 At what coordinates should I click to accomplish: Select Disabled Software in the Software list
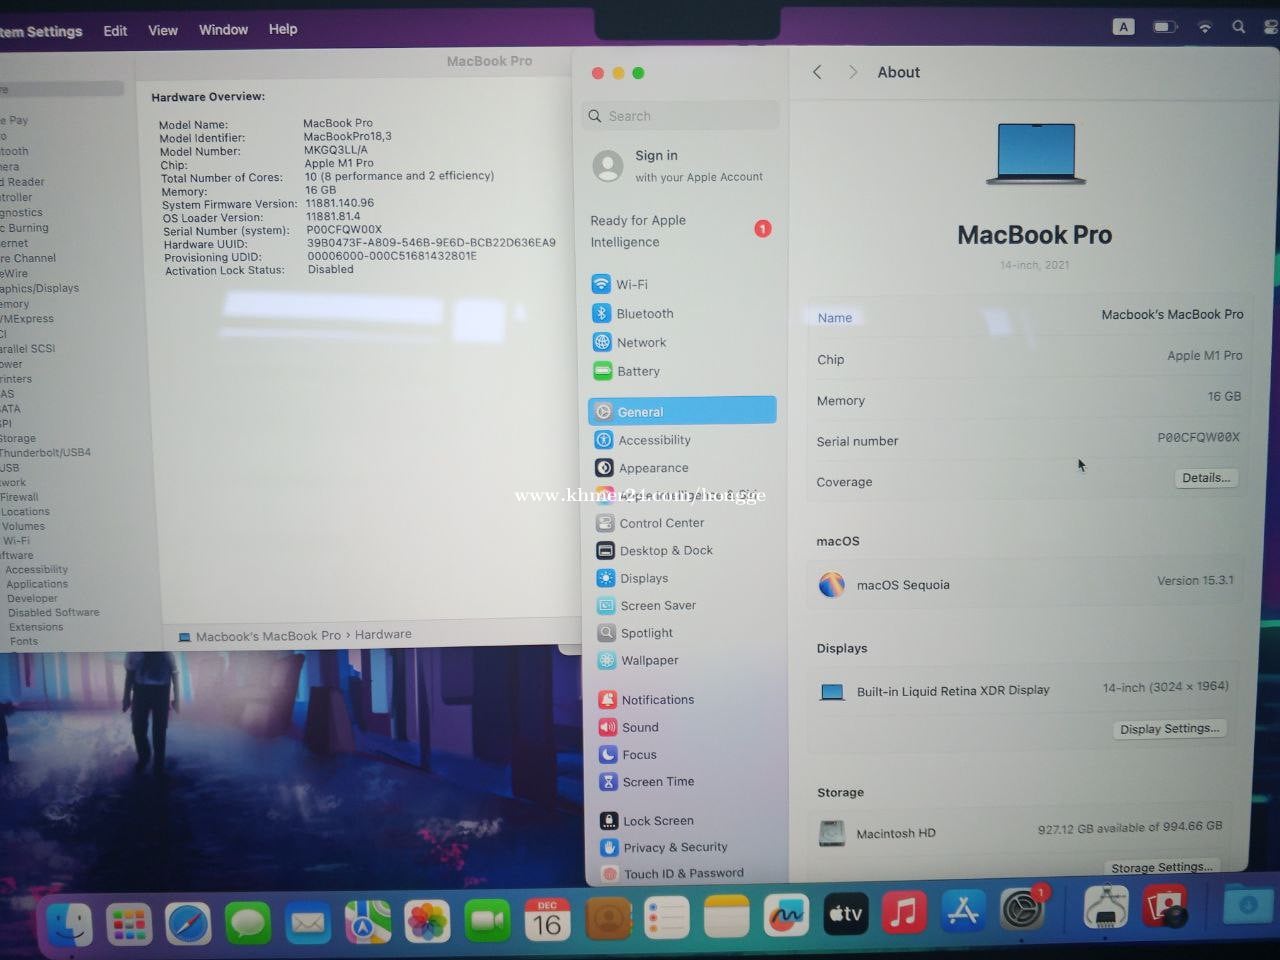[x=54, y=613]
